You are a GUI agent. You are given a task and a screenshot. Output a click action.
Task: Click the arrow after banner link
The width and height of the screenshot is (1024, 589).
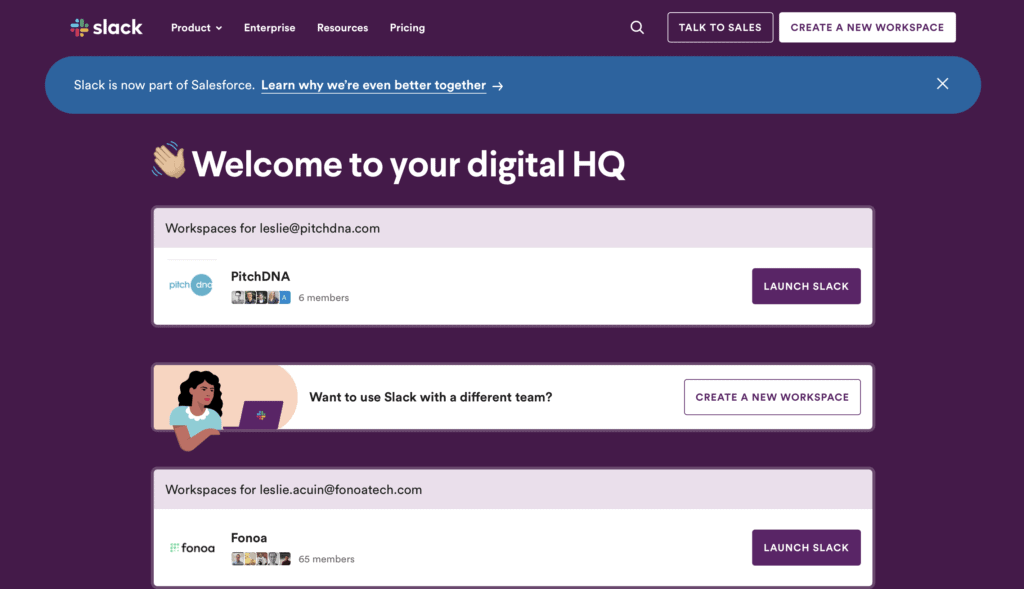[498, 86]
